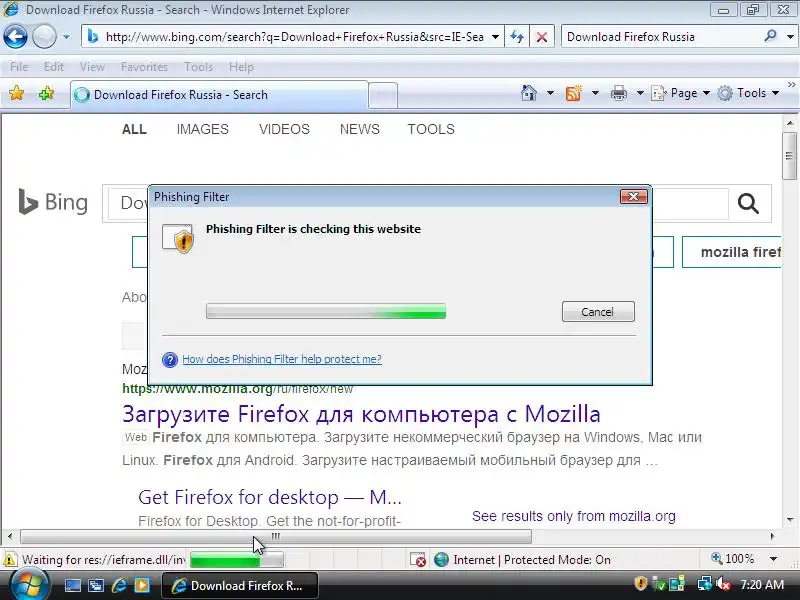Screen dimensions: 800x600
Task: Cancel the Phishing Filter check
Action: pyautogui.click(x=598, y=312)
